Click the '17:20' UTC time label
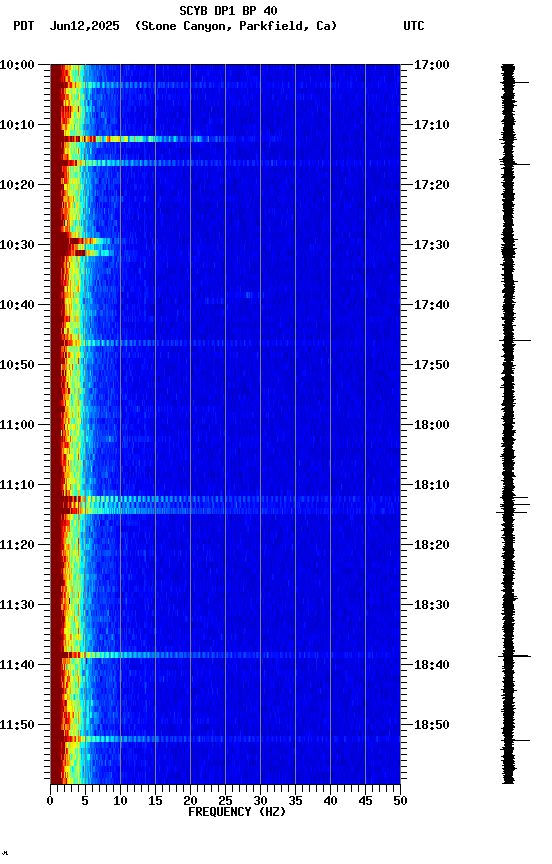This screenshot has height=864, width=552. click(432, 185)
